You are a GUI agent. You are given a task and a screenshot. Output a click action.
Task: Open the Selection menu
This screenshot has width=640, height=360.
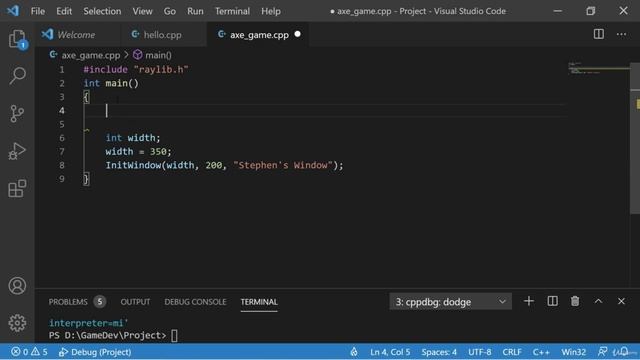(x=102, y=11)
